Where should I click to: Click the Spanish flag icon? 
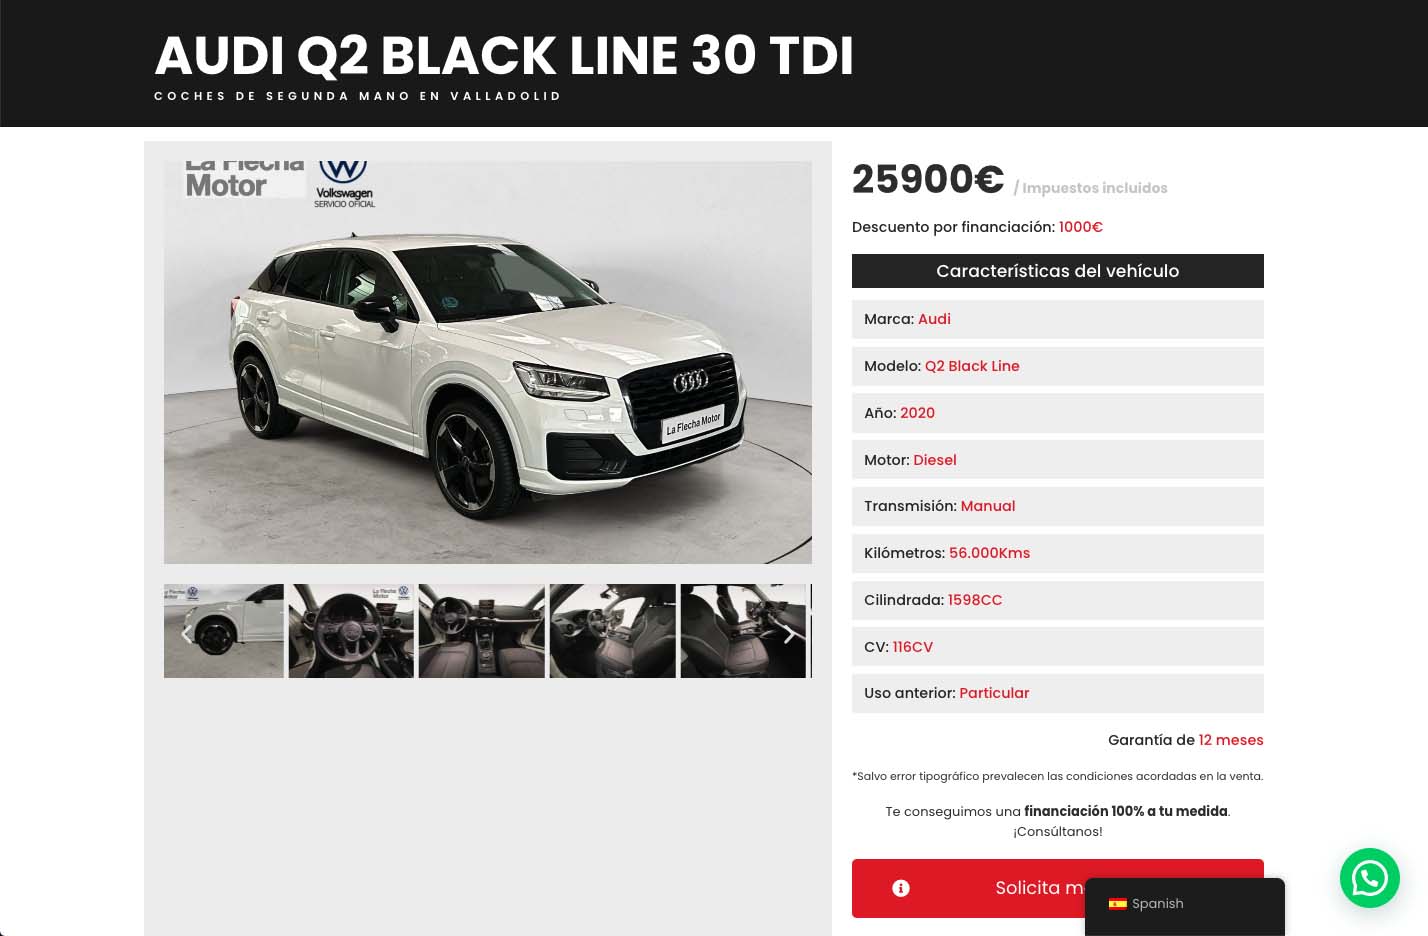[1118, 904]
